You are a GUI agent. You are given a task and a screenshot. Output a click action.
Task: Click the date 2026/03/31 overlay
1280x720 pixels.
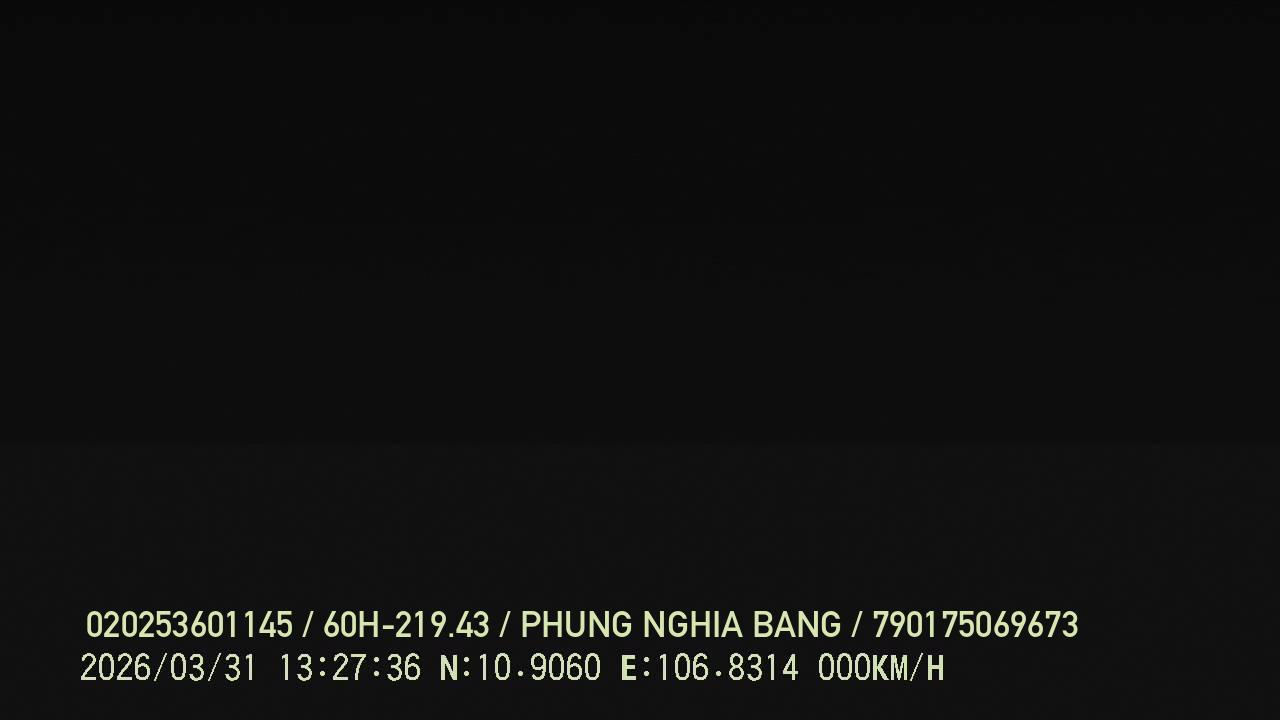tap(169, 668)
